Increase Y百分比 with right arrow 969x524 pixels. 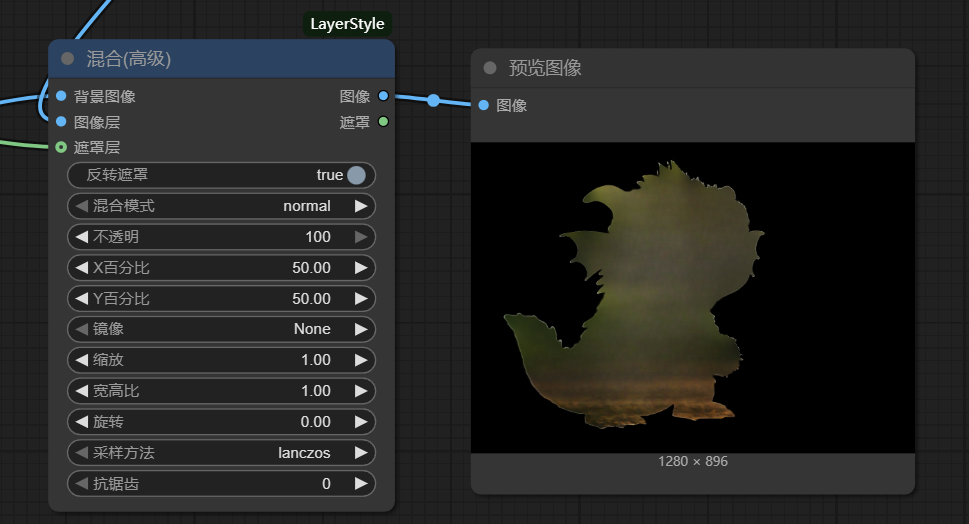tap(361, 298)
